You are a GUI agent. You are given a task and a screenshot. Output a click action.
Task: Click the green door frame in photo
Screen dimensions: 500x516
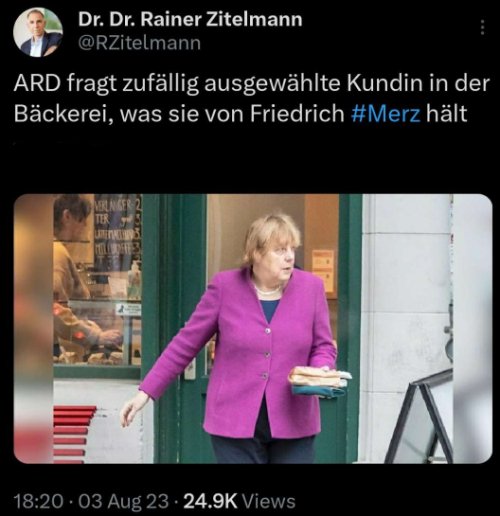(175, 328)
